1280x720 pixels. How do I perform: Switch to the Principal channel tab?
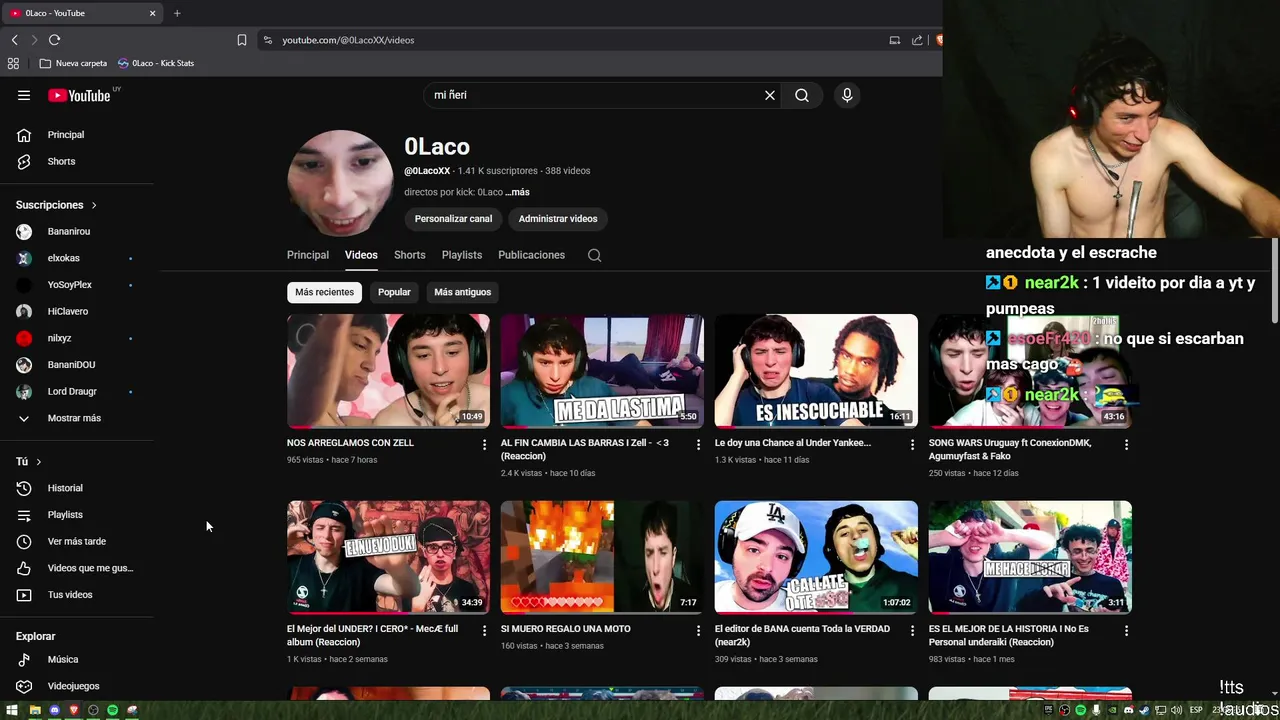[308, 255]
